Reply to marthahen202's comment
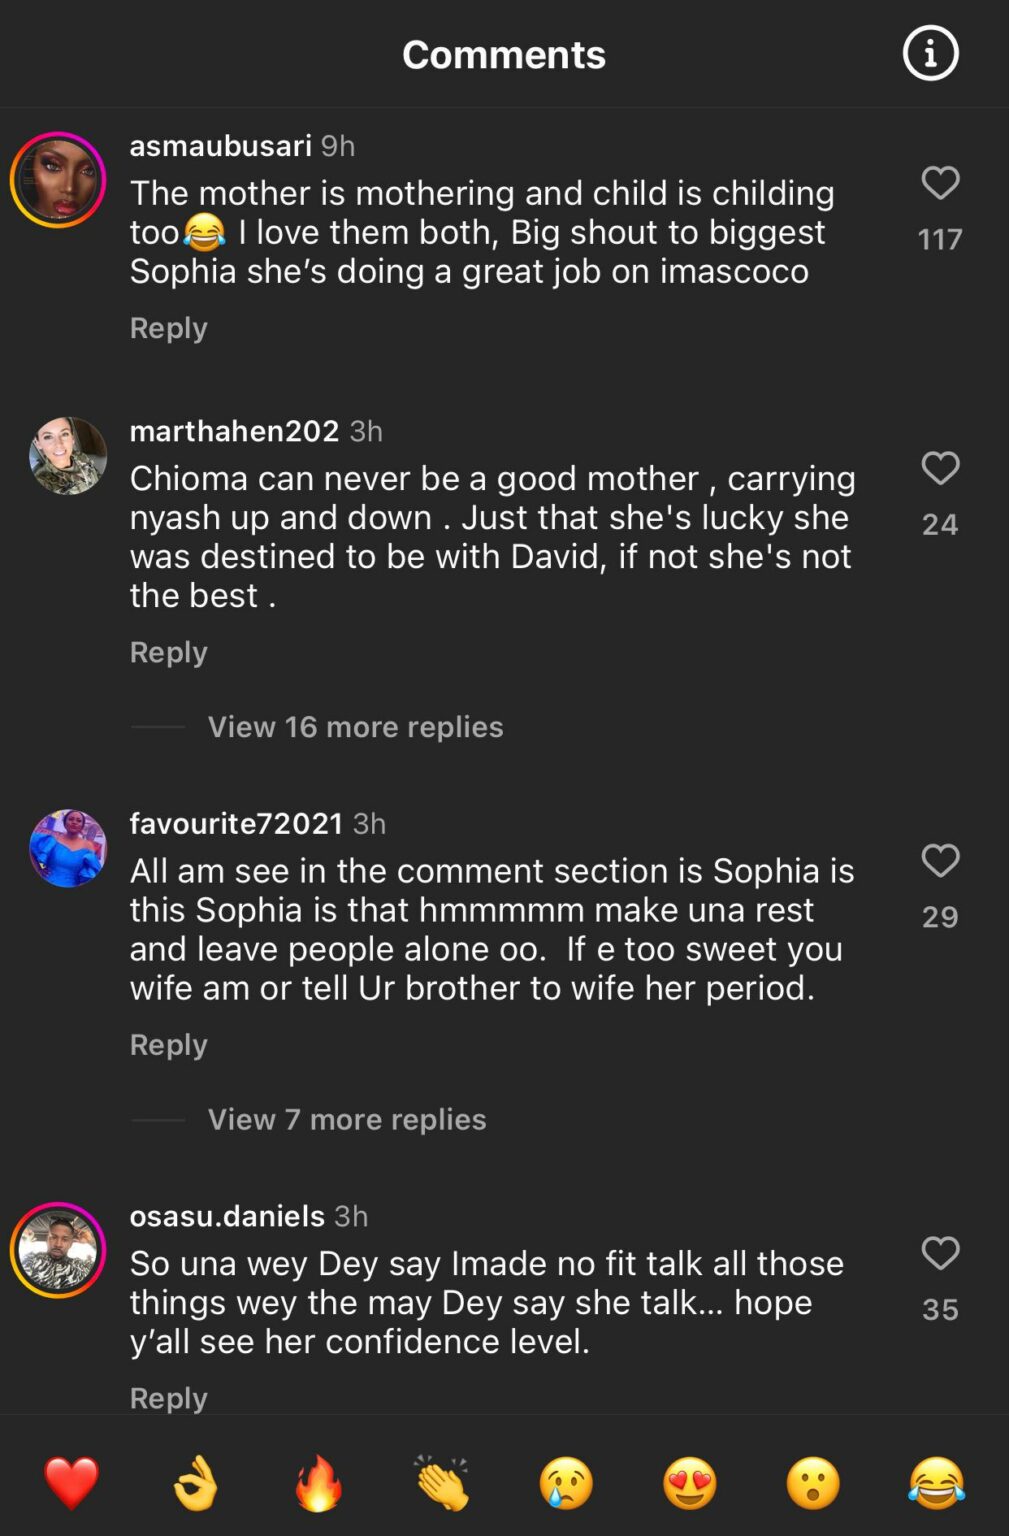The image size is (1009, 1536). [168, 652]
